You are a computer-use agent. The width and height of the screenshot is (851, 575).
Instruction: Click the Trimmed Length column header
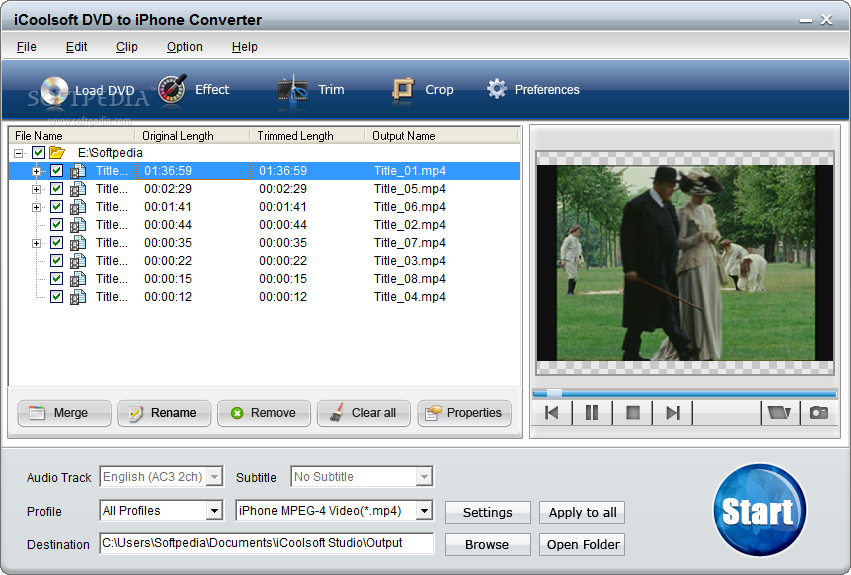(x=307, y=136)
